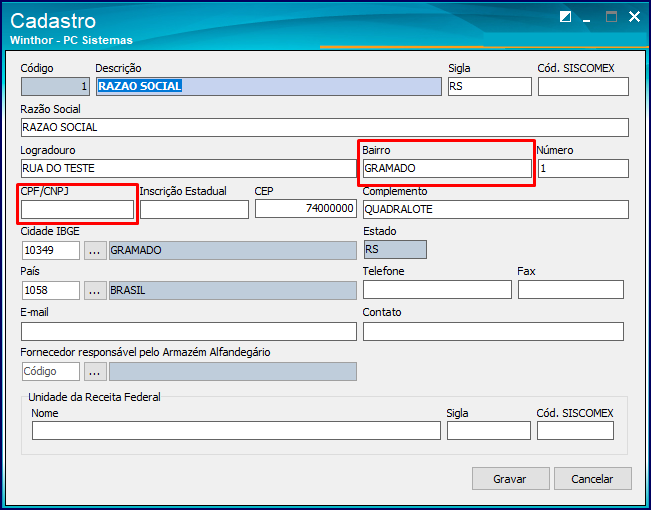Click the greyed country name BRASIL field
The image size is (651, 510).
[x=232, y=290]
